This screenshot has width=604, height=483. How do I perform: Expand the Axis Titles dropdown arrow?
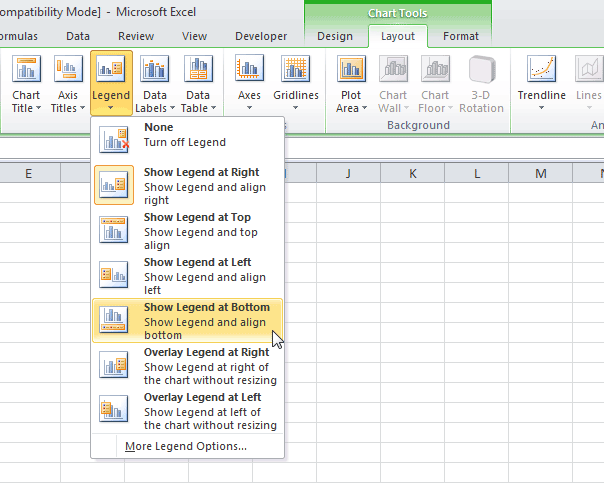(82, 108)
